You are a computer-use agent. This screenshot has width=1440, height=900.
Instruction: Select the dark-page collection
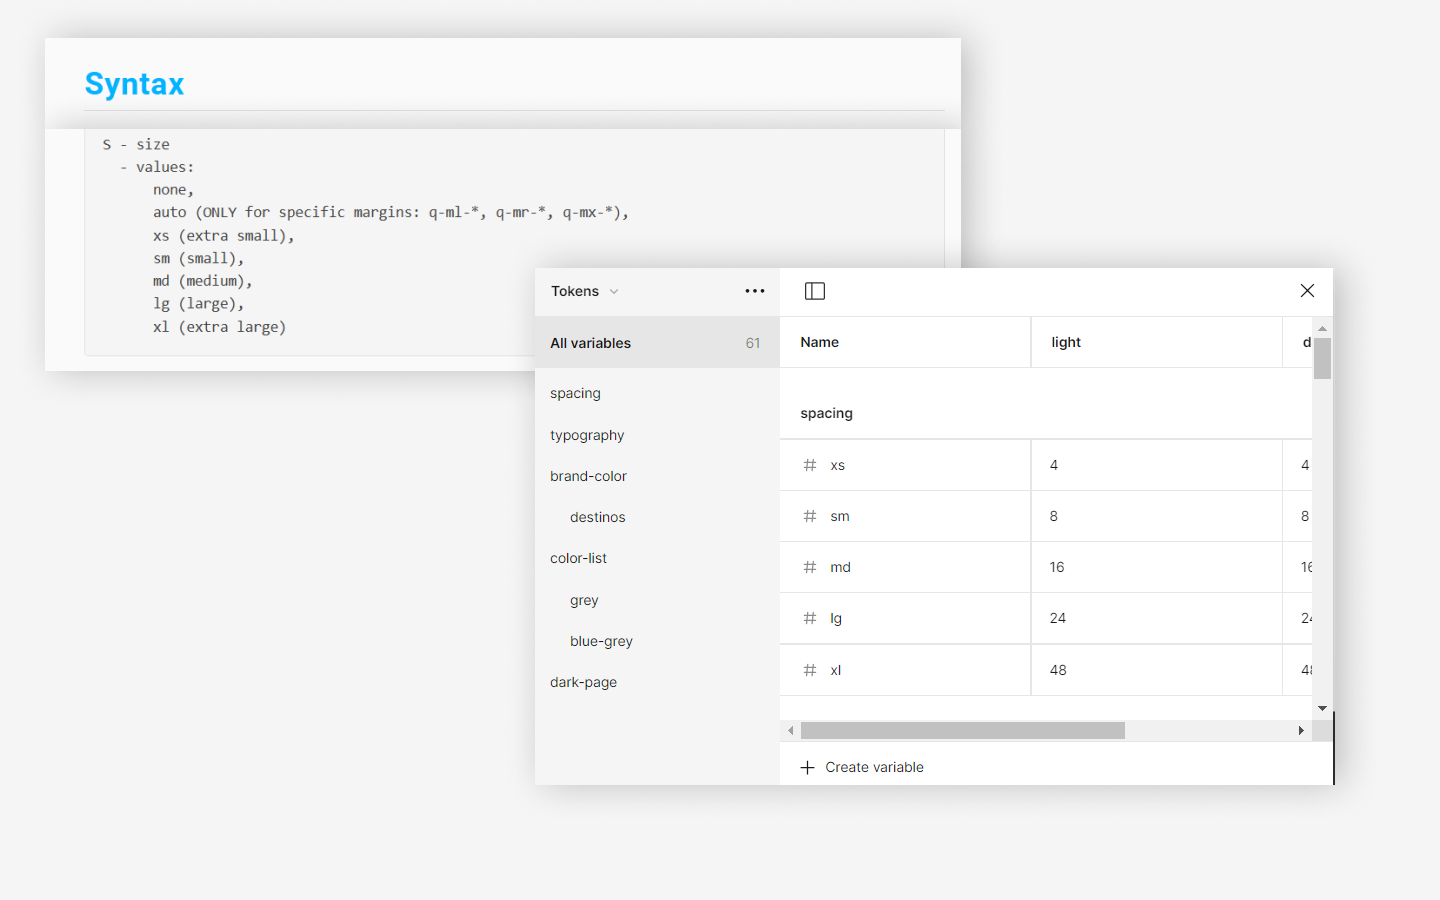click(x=583, y=682)
